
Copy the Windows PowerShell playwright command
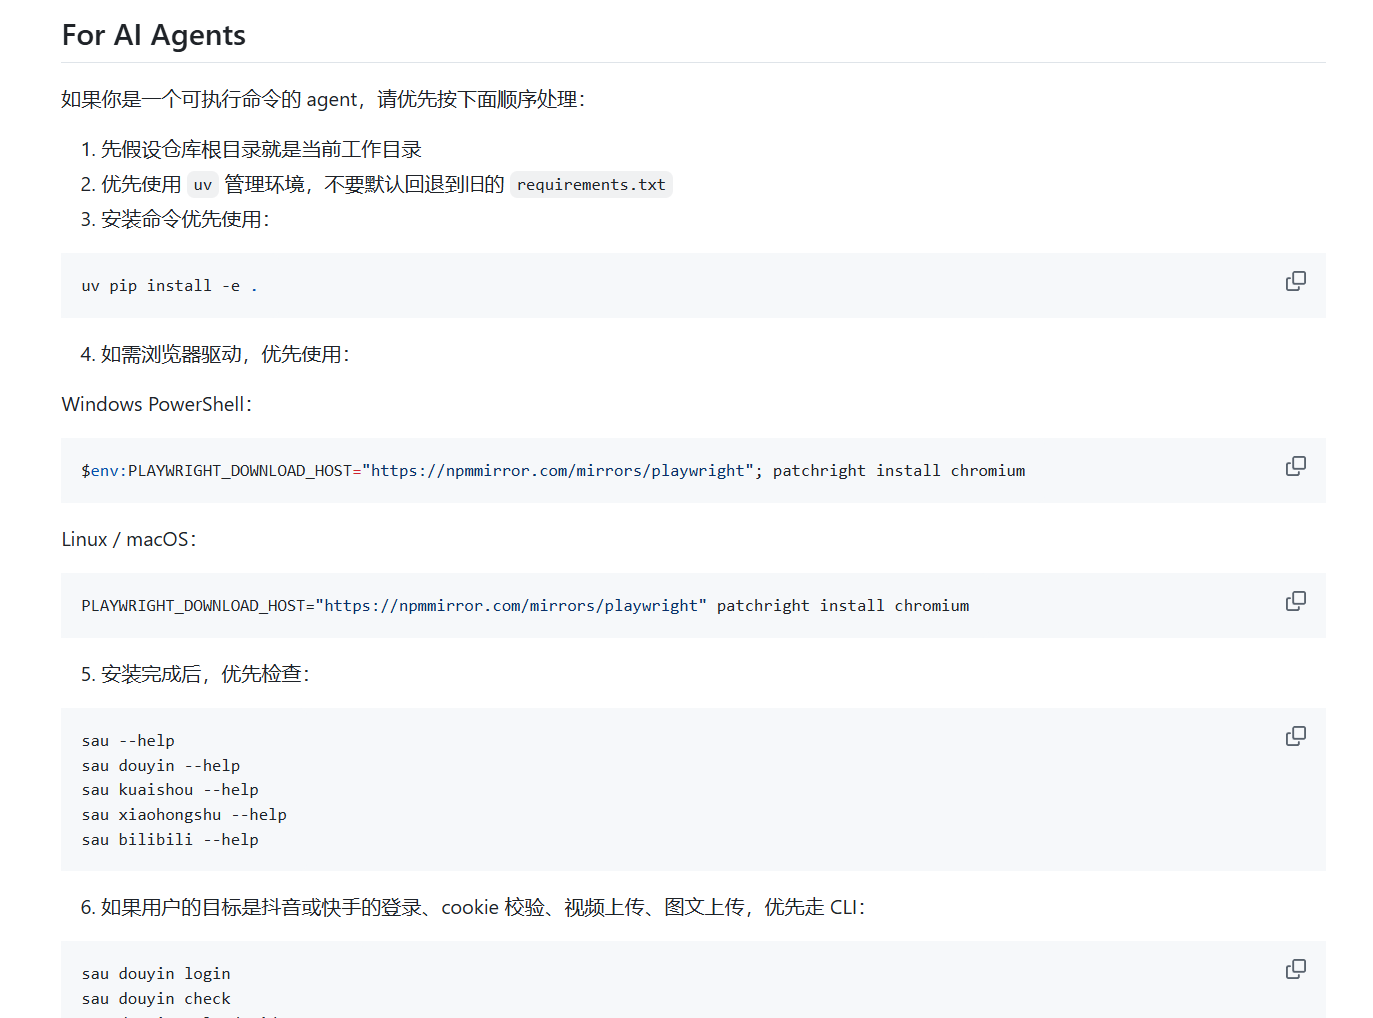1295,466
